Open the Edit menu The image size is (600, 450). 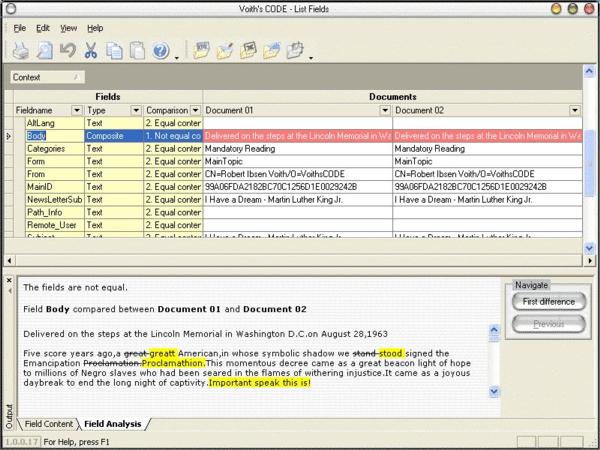pos(43,28)
